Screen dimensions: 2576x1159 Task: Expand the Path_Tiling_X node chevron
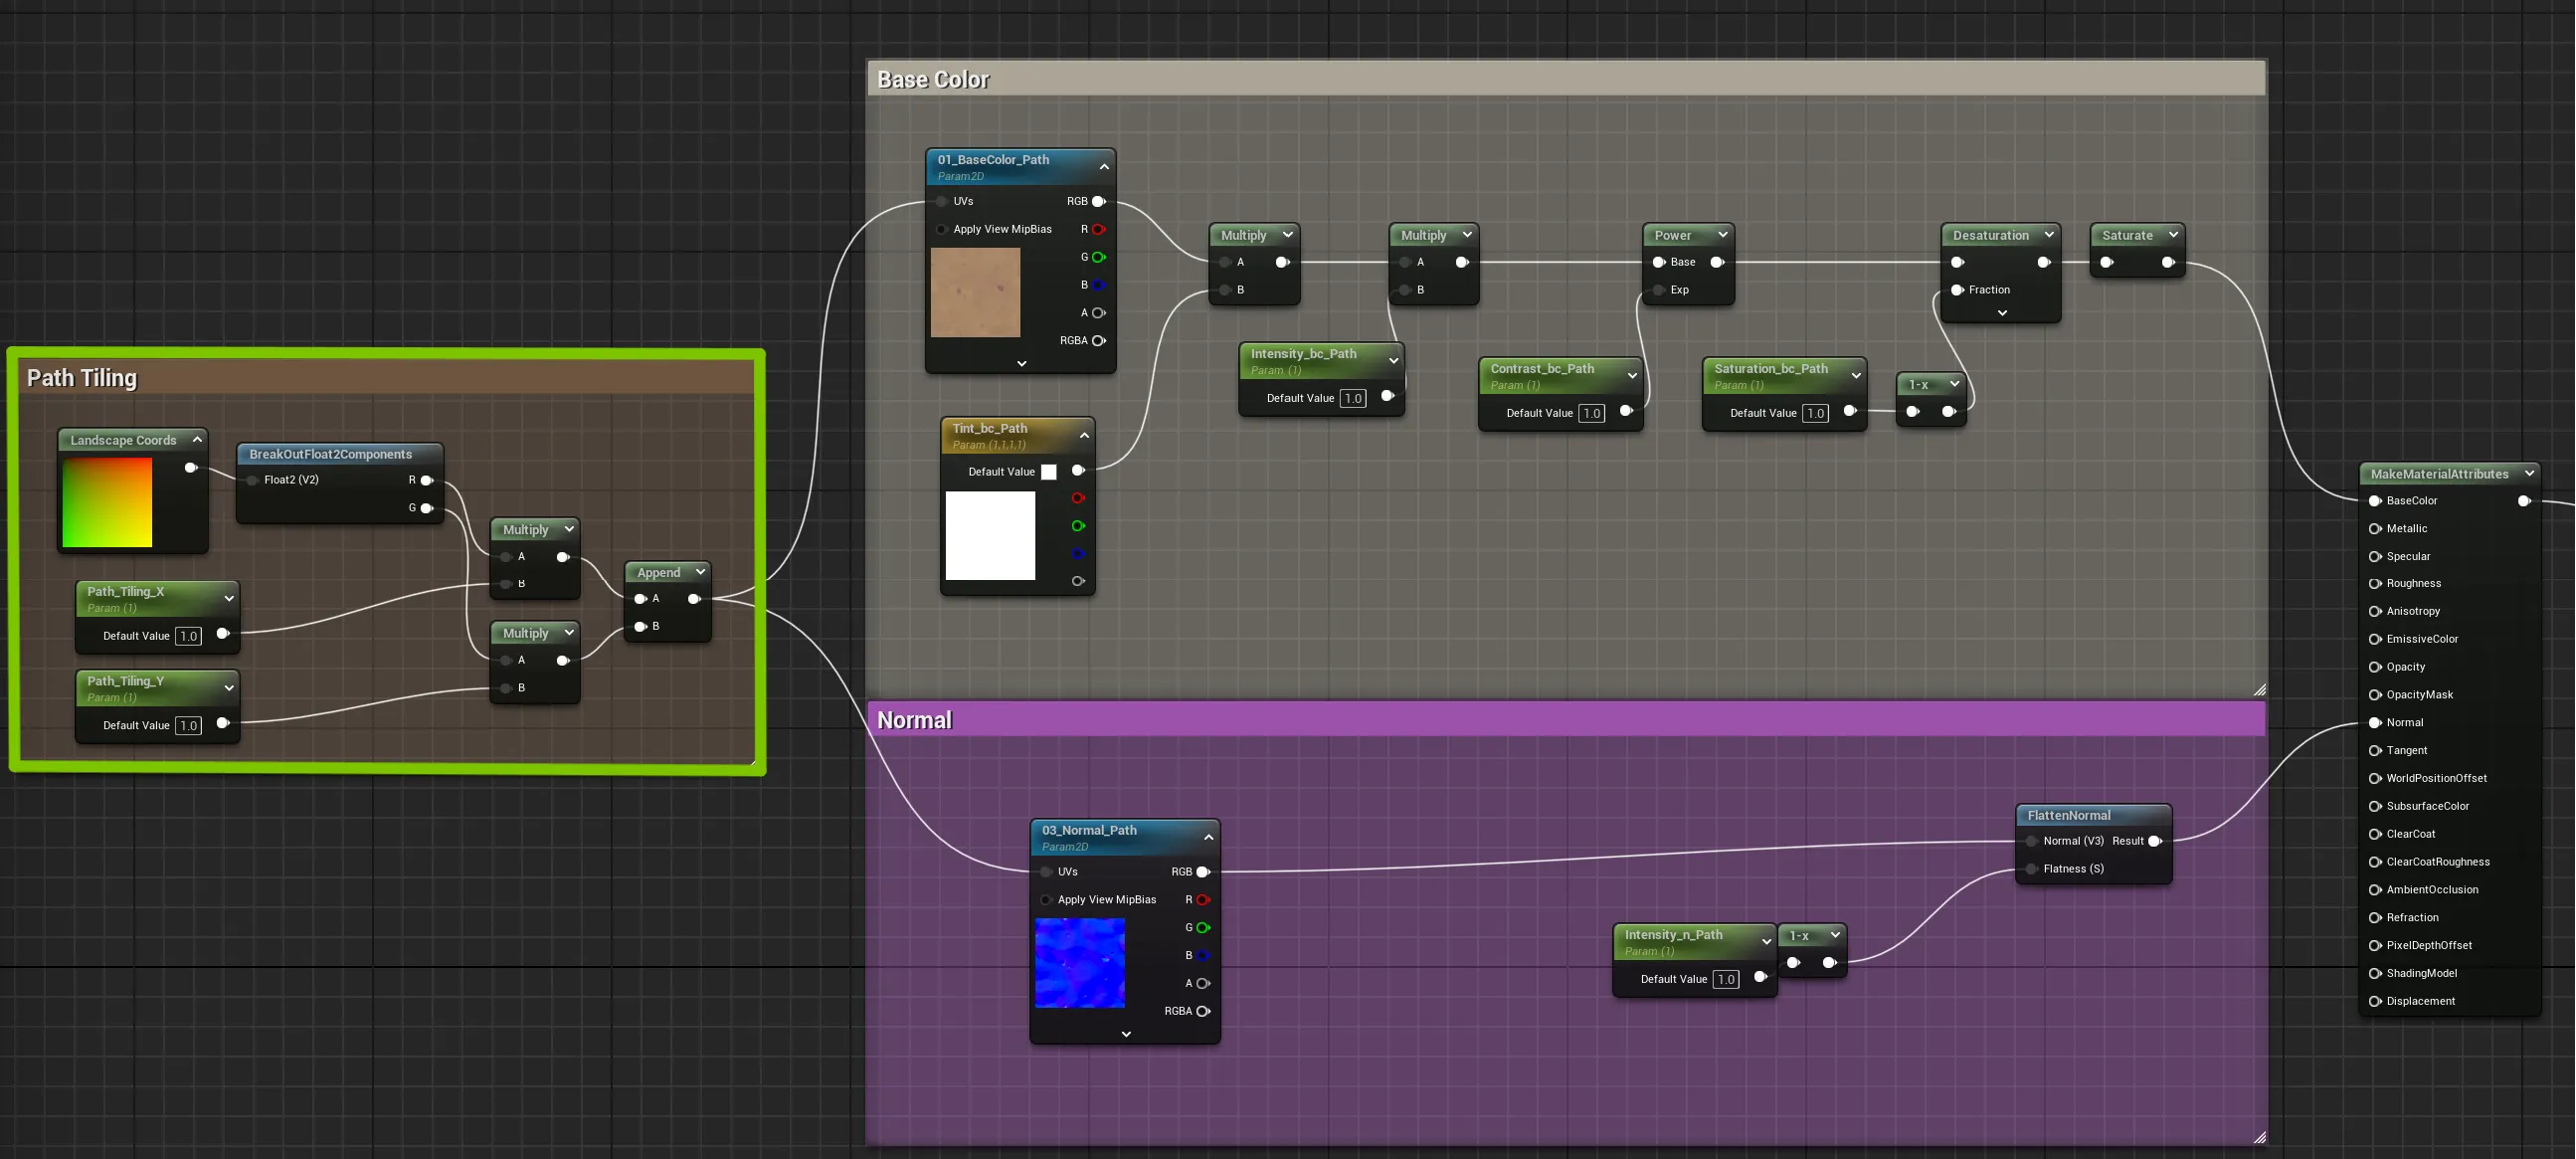[229, 599]
